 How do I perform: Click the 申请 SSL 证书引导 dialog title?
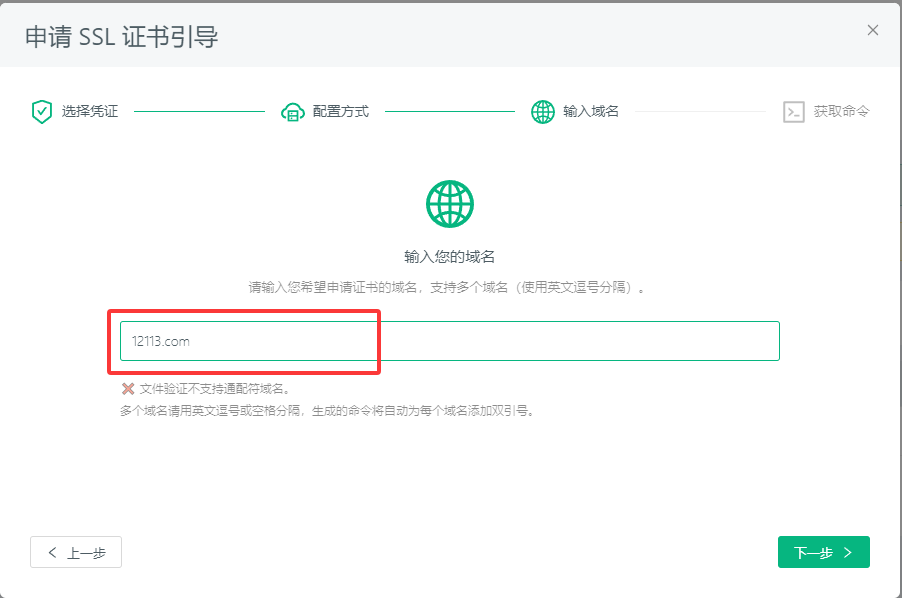tap(121, 37)
